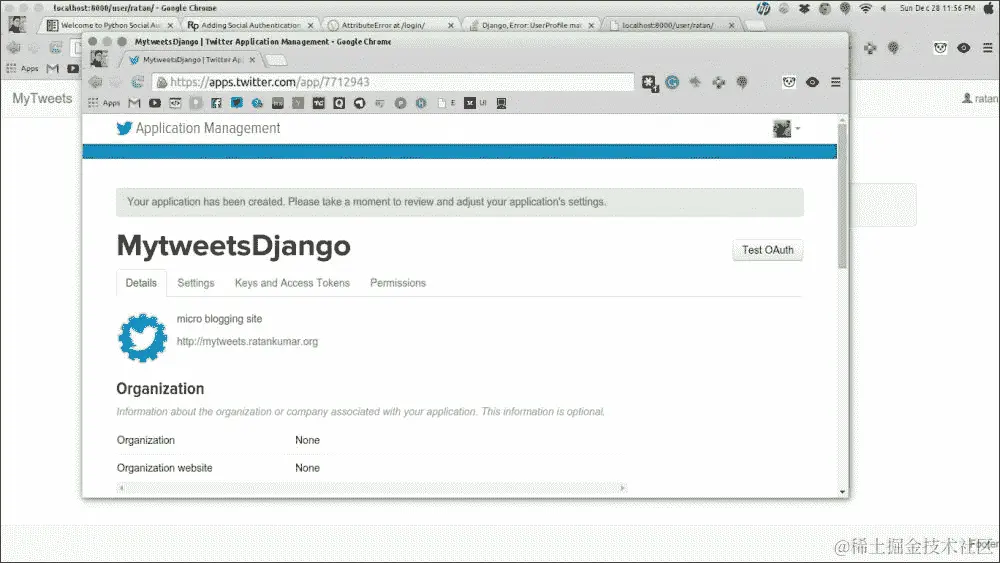Image resolution: width=1000 pixels, height=563 pixels.
Task: Open the profile avatar dropdown in the Twitter page header
Action: tap(786, 129)
